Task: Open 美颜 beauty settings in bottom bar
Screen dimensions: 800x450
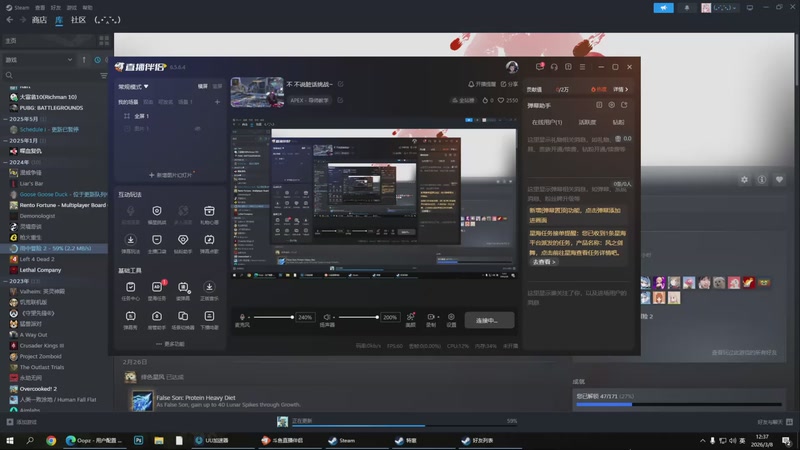Action: (410, 320)
